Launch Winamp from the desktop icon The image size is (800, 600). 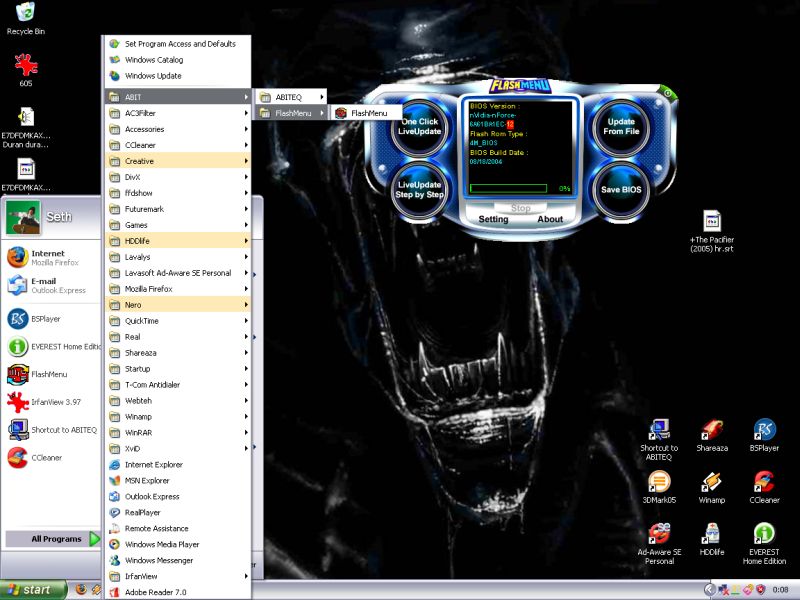711,482
